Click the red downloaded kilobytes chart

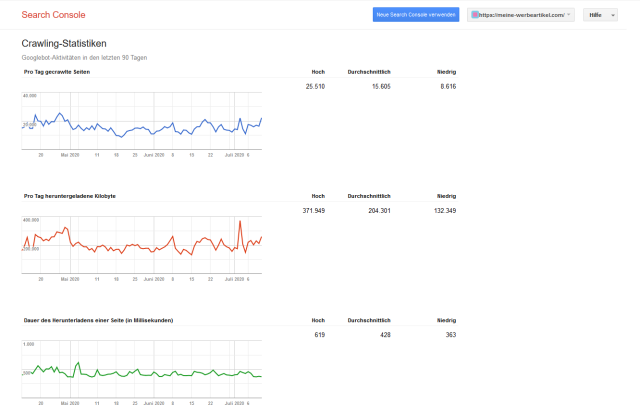pyautogui.click(x=142, y=245)
